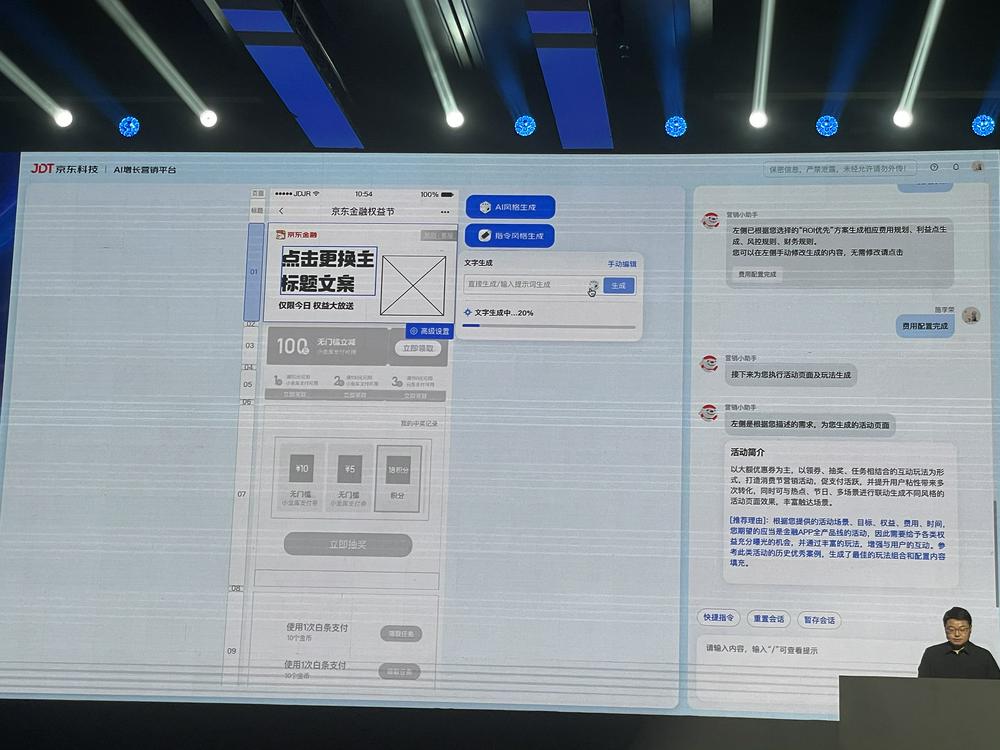Click the JDT 京东科技 logo

click(65, 169)
